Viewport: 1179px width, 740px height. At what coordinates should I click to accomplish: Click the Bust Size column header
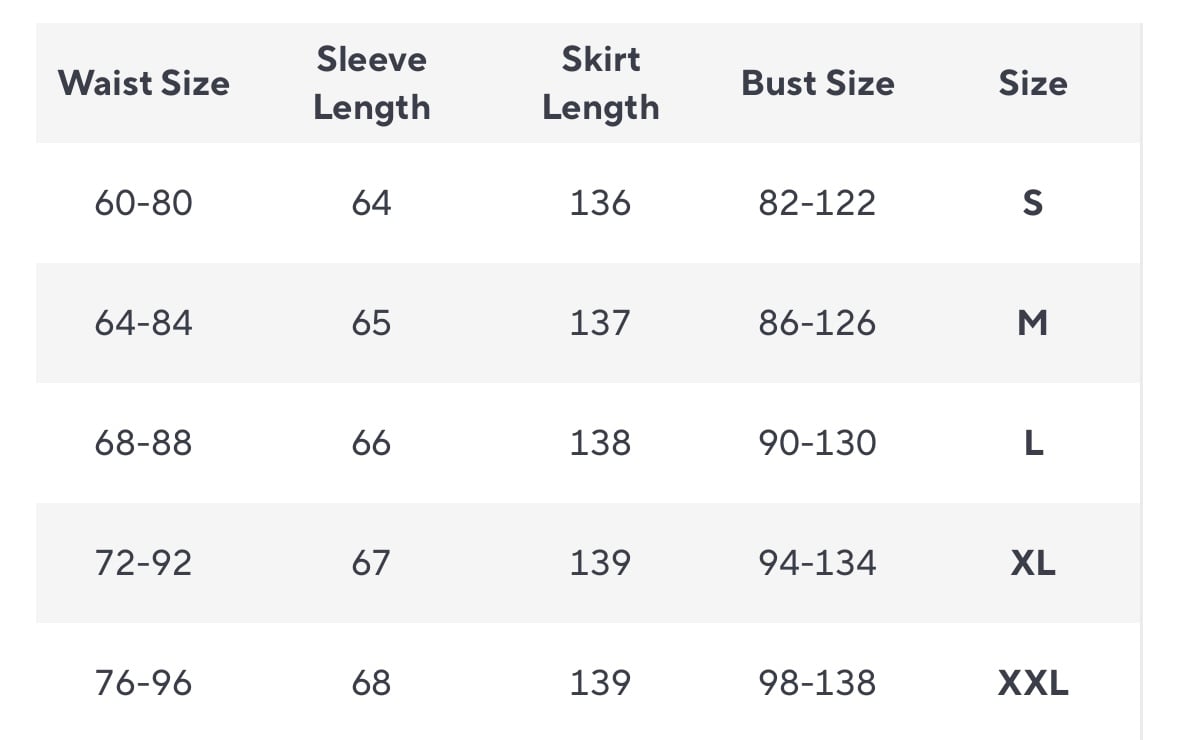click(817, 83)
